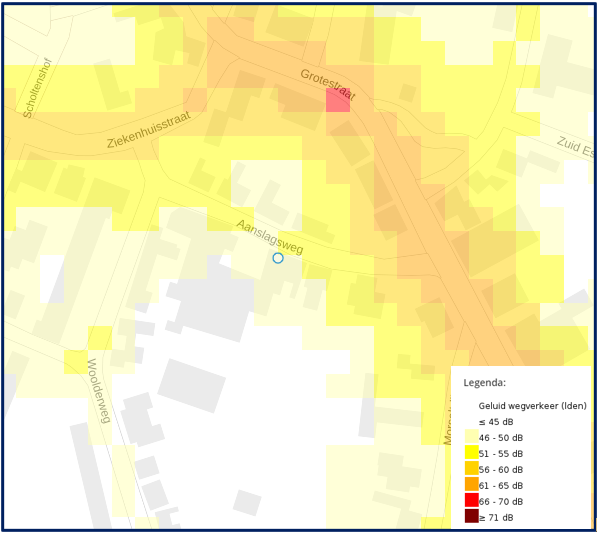Click the blue circle location marker
The height and width of the screenshot is (534, 599).
tap(278, 259)
